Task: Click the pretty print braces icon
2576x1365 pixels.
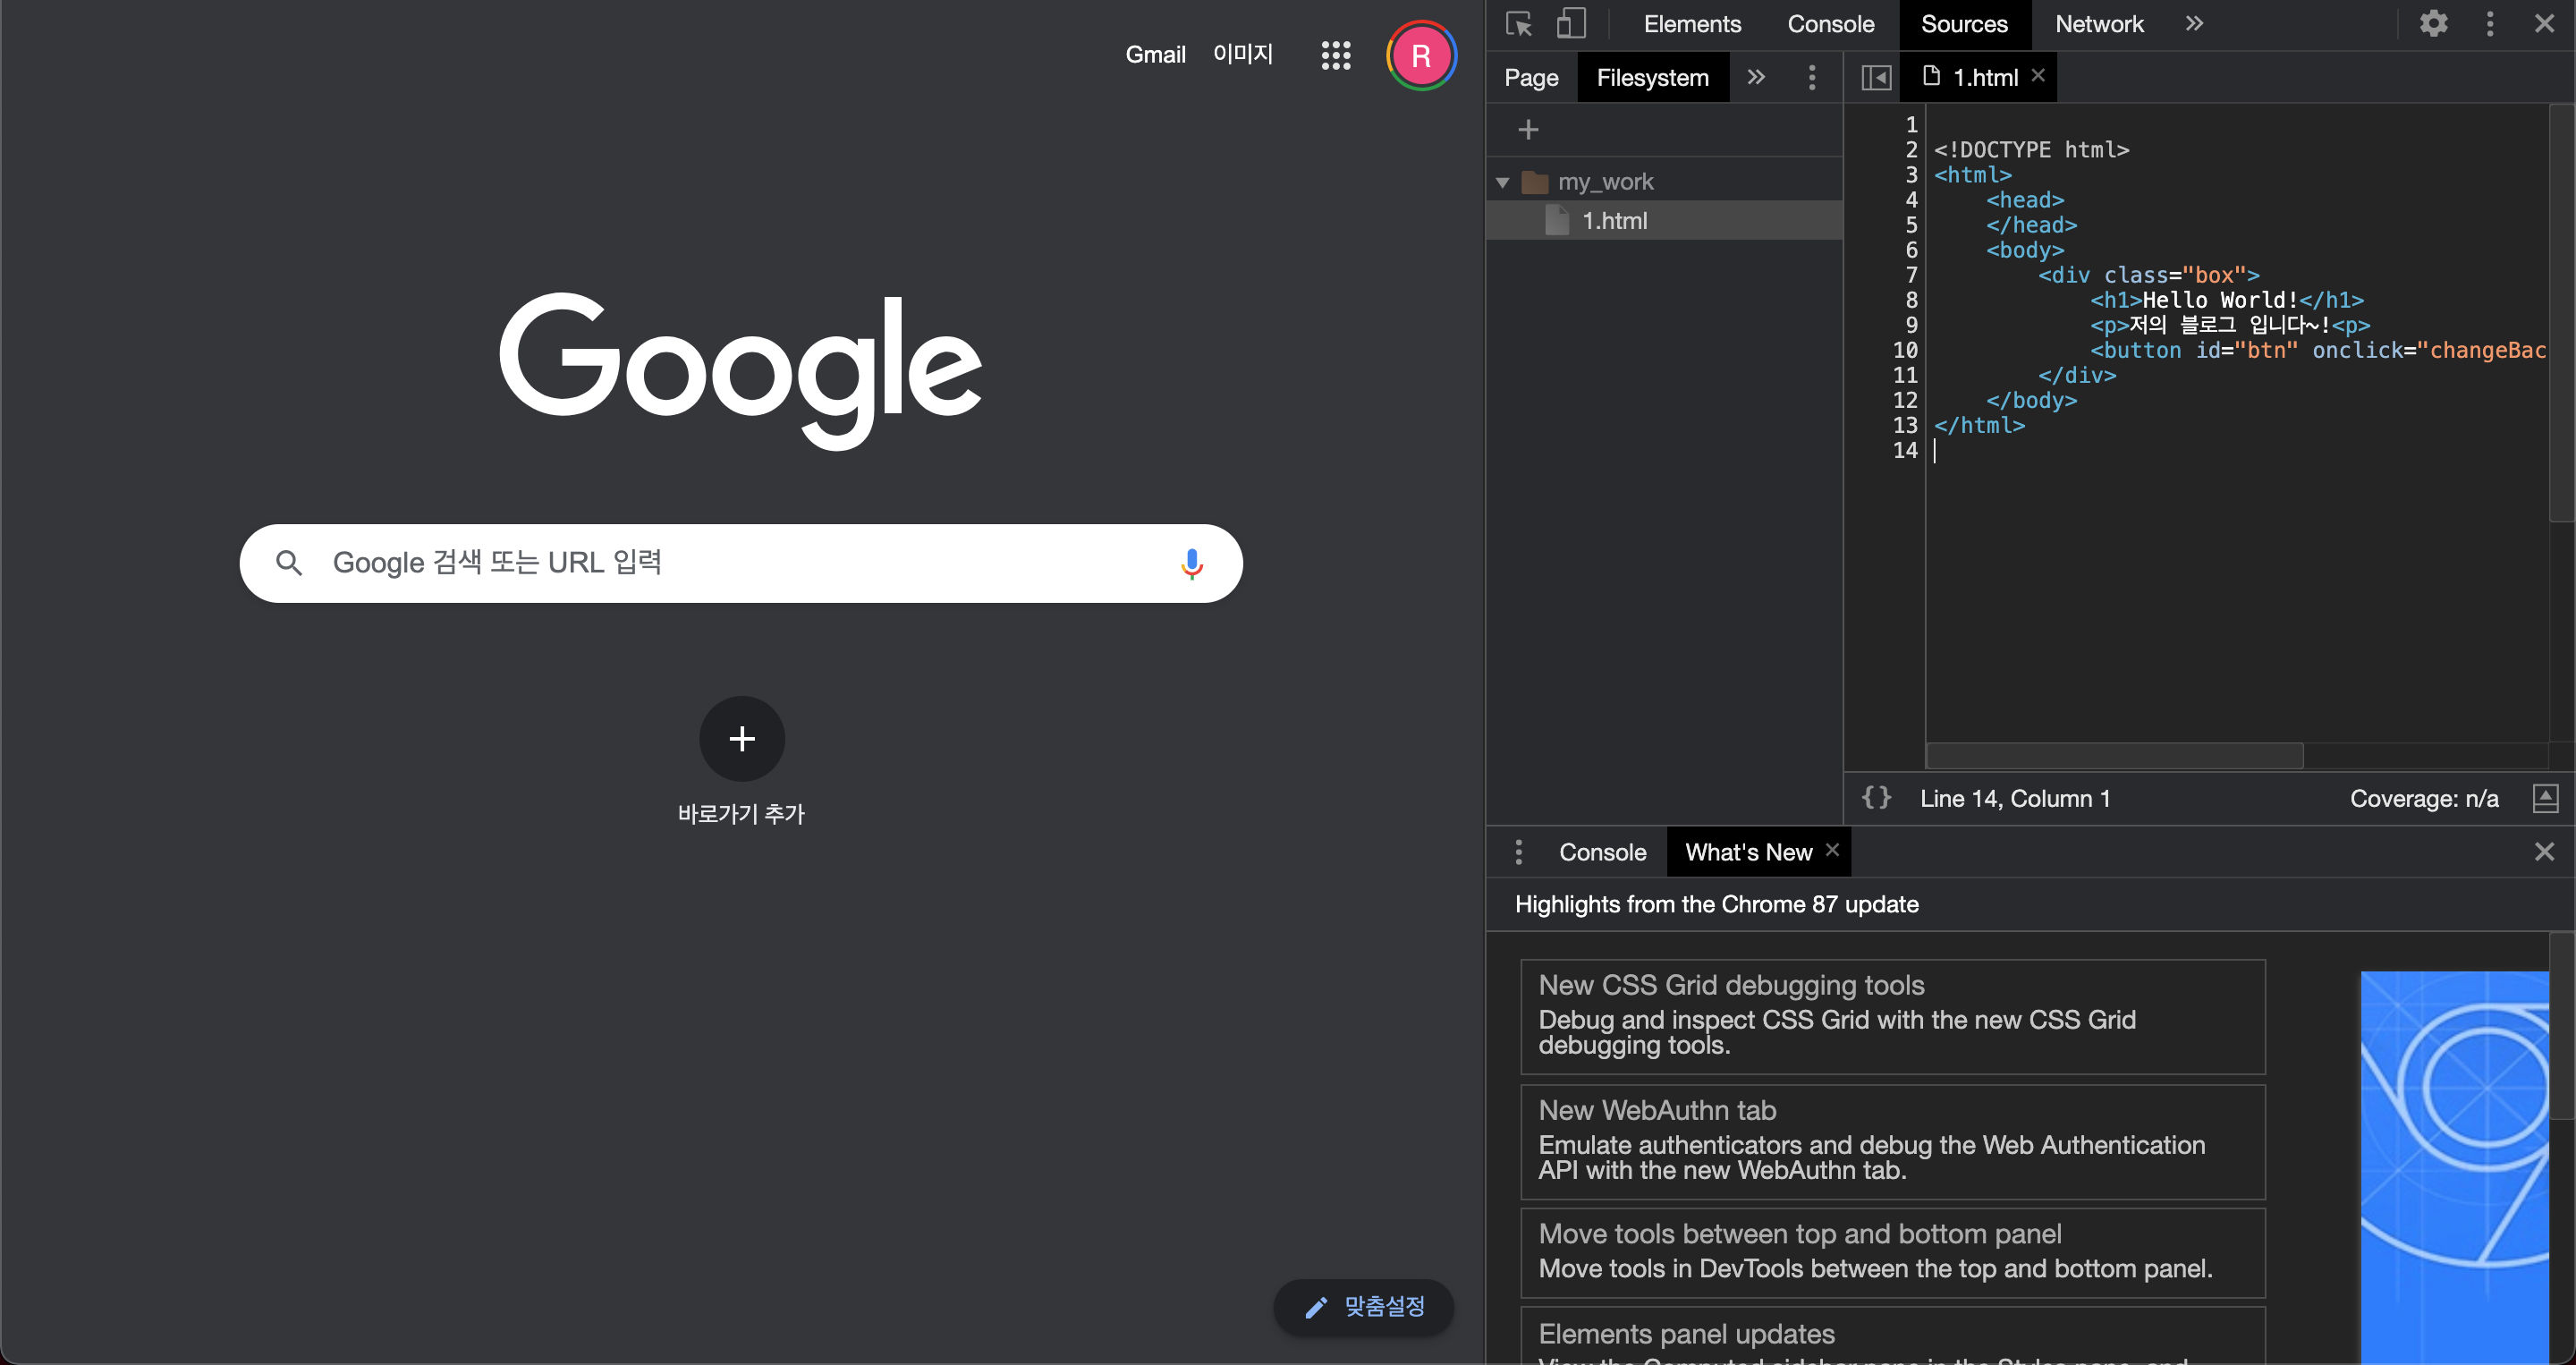Action: point(1876,798)
